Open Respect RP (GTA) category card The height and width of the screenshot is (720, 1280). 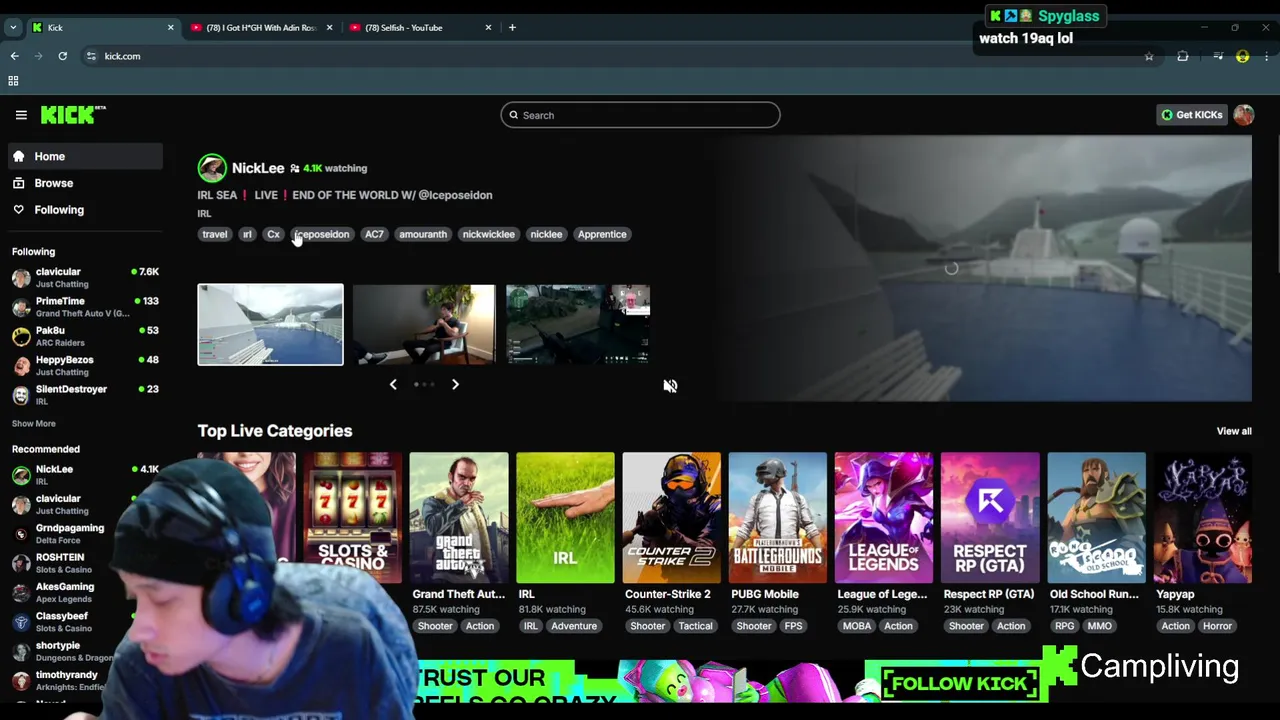point(990,518)
